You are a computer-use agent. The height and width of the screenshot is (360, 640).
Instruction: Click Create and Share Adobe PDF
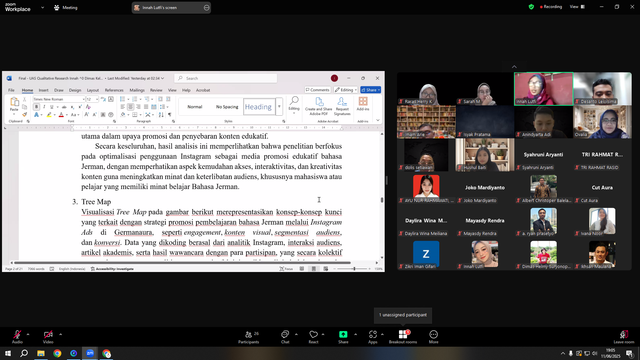pos(318,106)
